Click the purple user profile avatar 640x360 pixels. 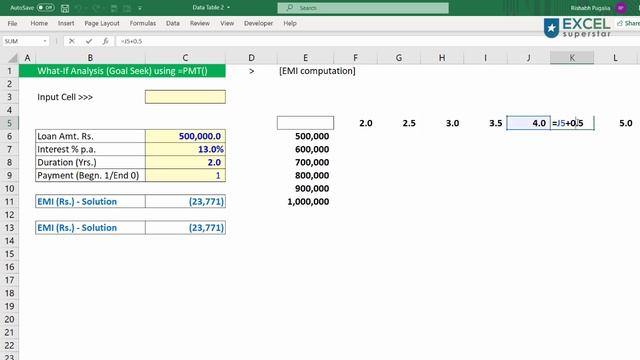[x=621, y=8]
